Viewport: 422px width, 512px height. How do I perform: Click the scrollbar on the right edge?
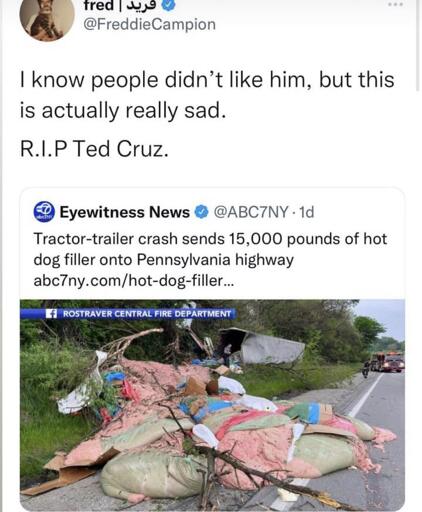point(418,45)
